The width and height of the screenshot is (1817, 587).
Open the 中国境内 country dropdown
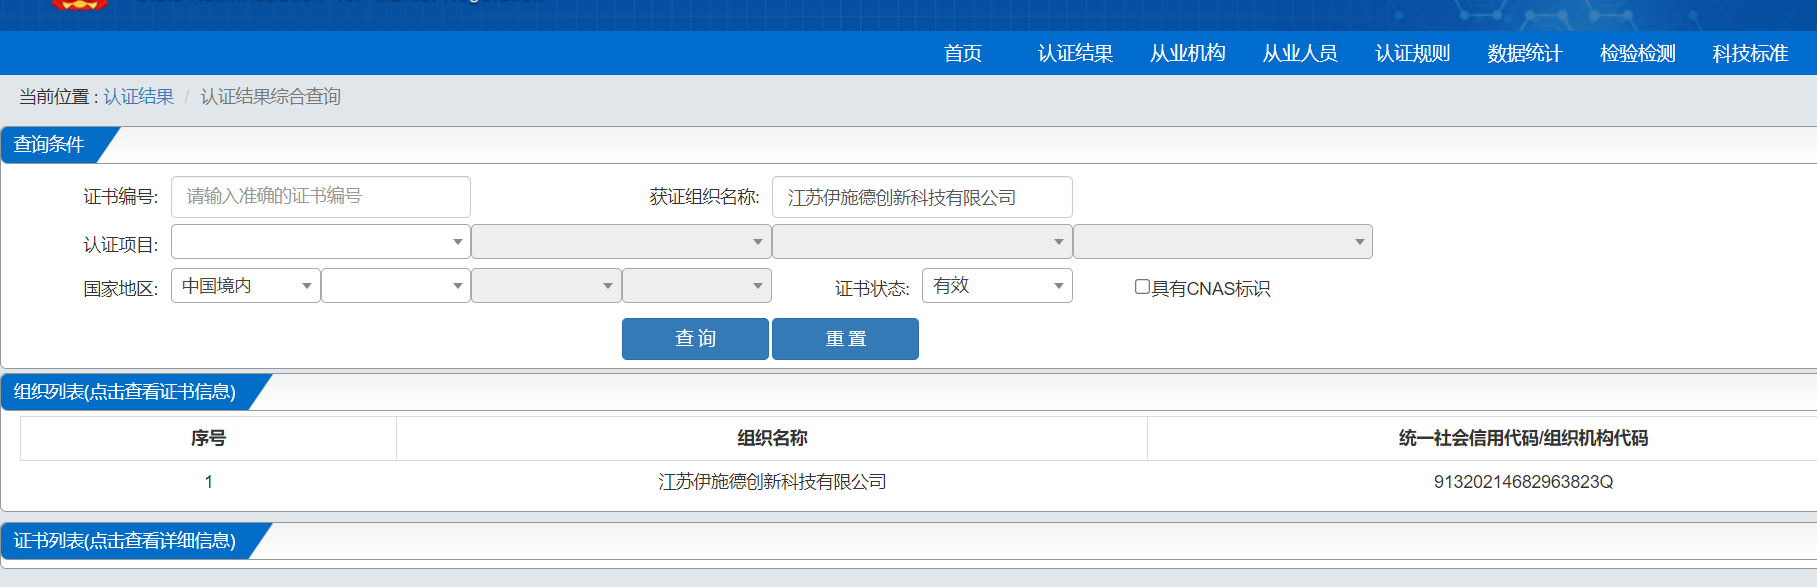[x=246, y=286]
